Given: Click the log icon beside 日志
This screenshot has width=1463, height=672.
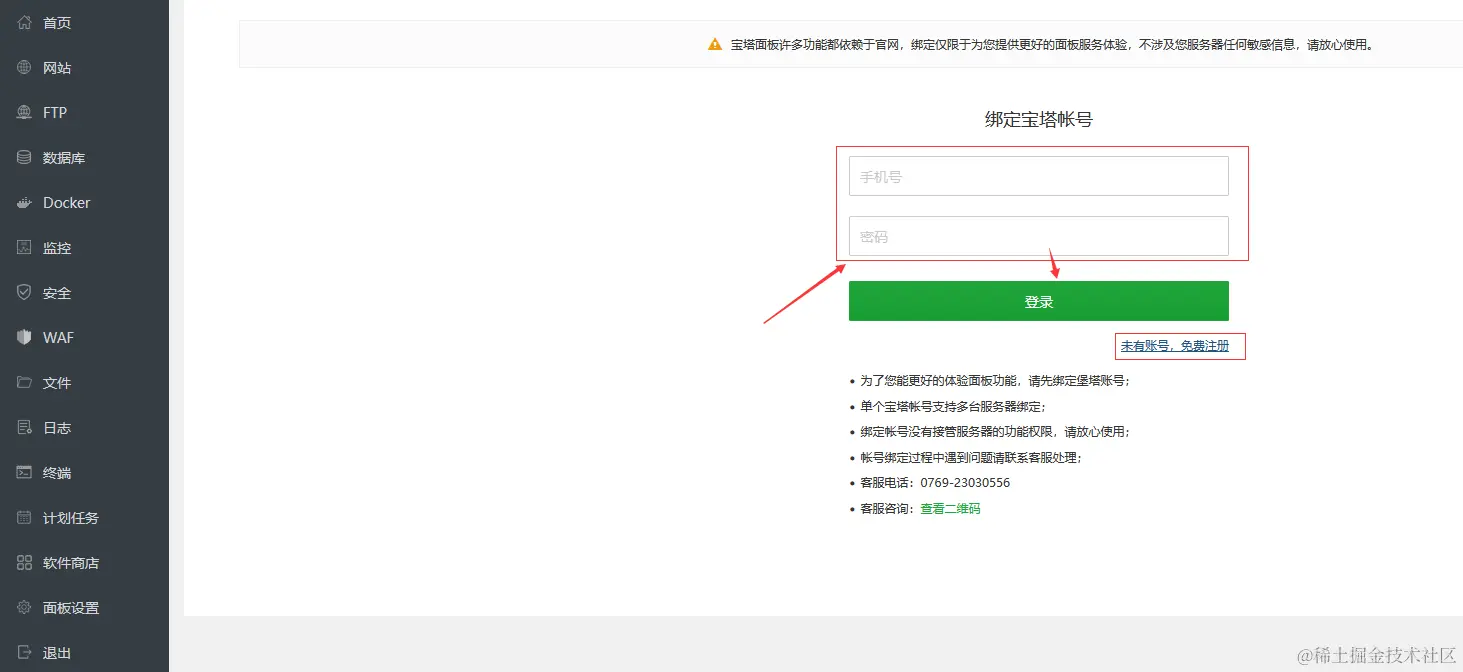Looking at the screenshot, I should coord(25,427).
